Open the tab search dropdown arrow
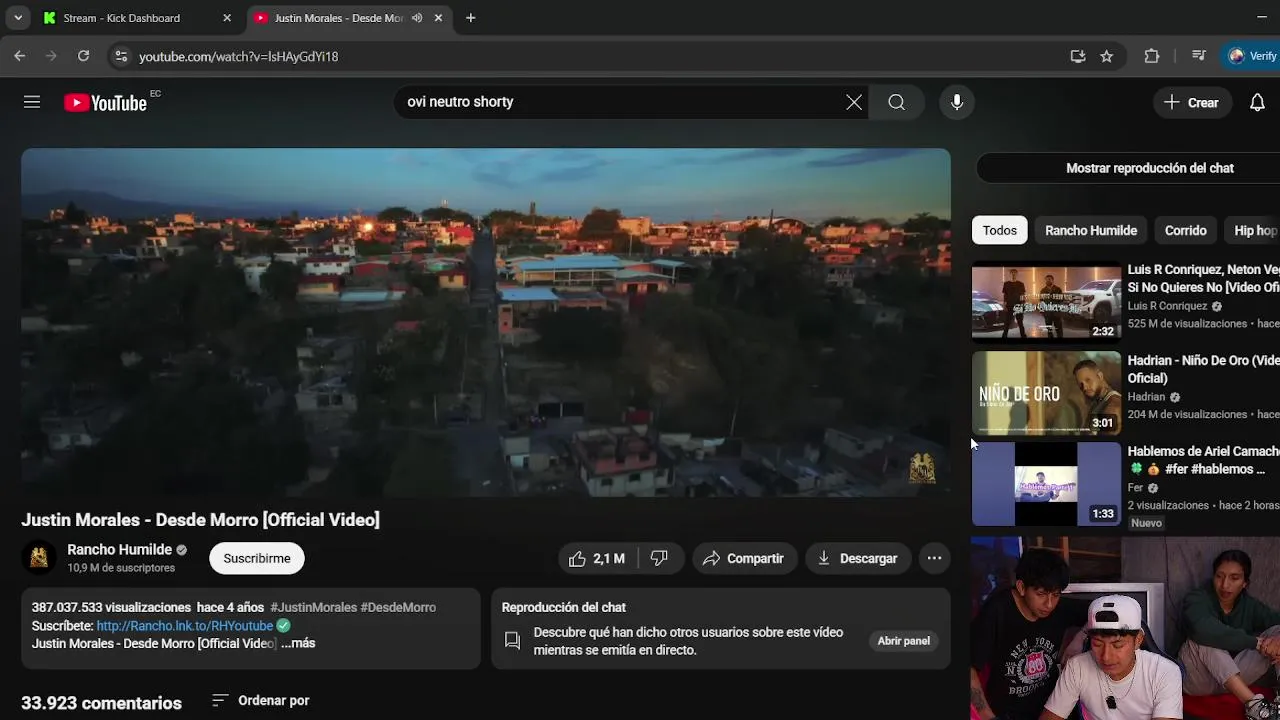The image size is (1280, 720). pyautogui.click(x=18, y=18)
